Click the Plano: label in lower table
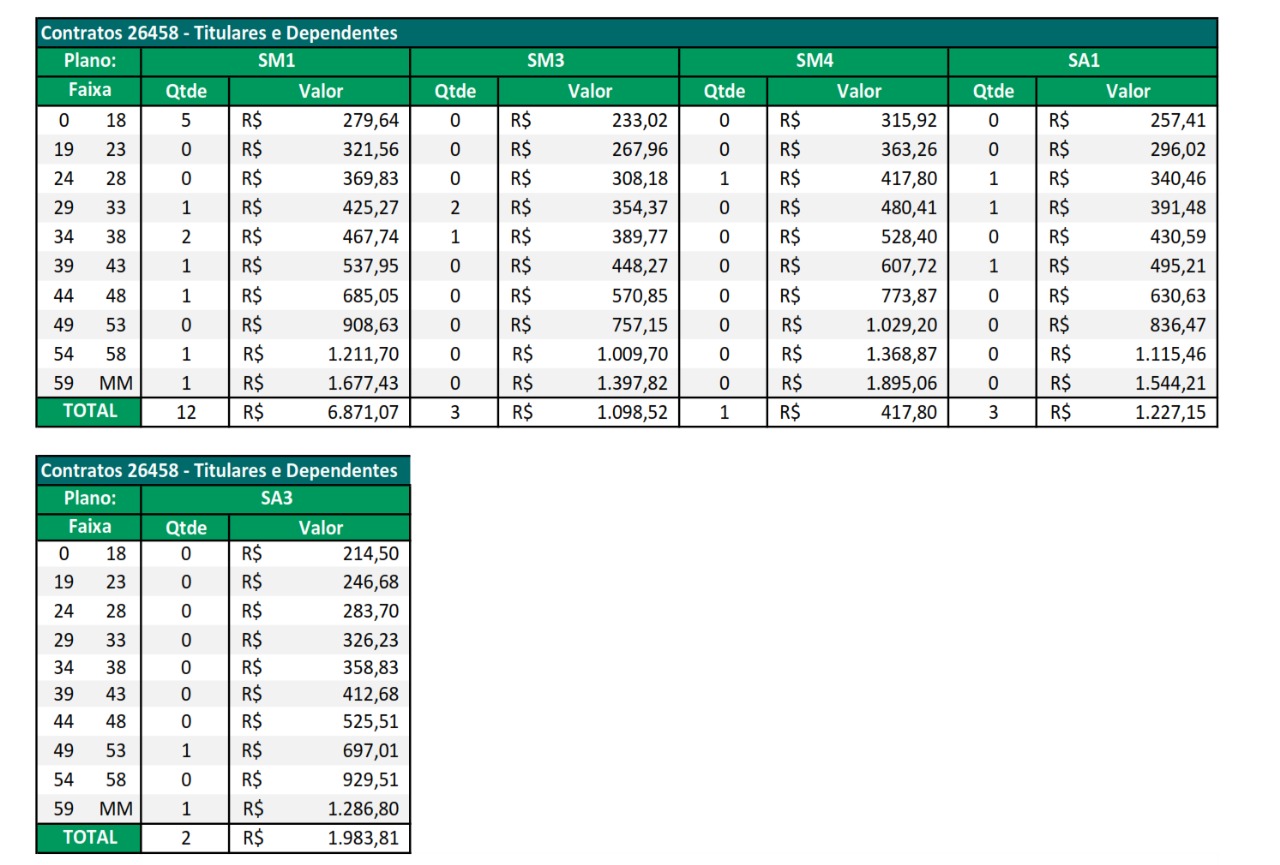The width and height of the screenshot is (1280, 865). click(x=90, y=498)
